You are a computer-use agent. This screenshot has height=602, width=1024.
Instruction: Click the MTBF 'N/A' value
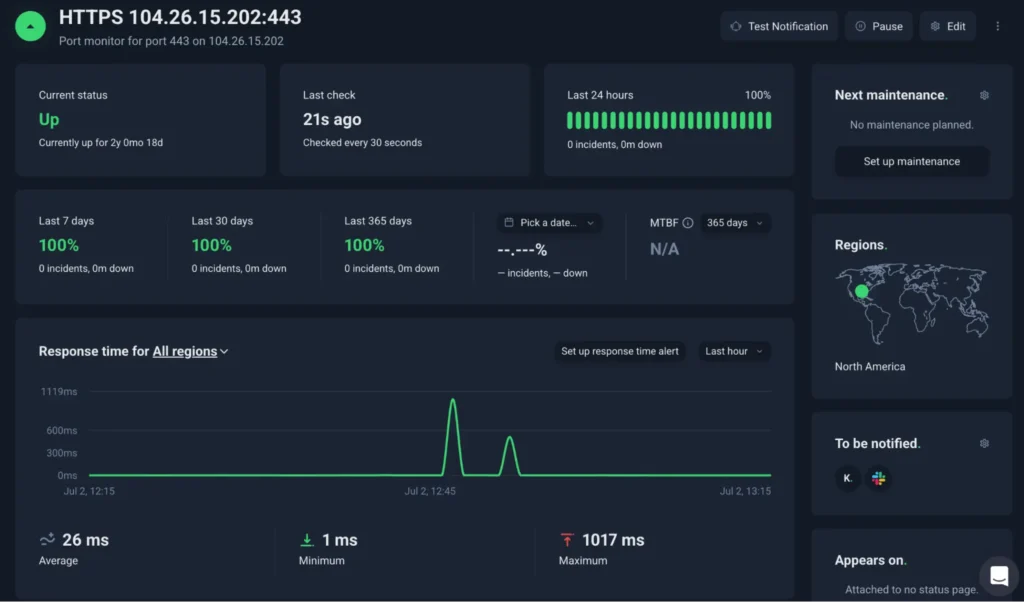(x=664, y=249)
